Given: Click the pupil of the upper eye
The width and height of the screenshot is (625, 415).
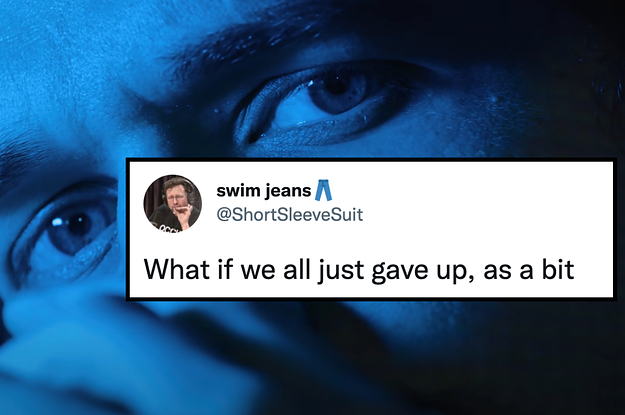Looking at the screenshot, I should [338, 85].
